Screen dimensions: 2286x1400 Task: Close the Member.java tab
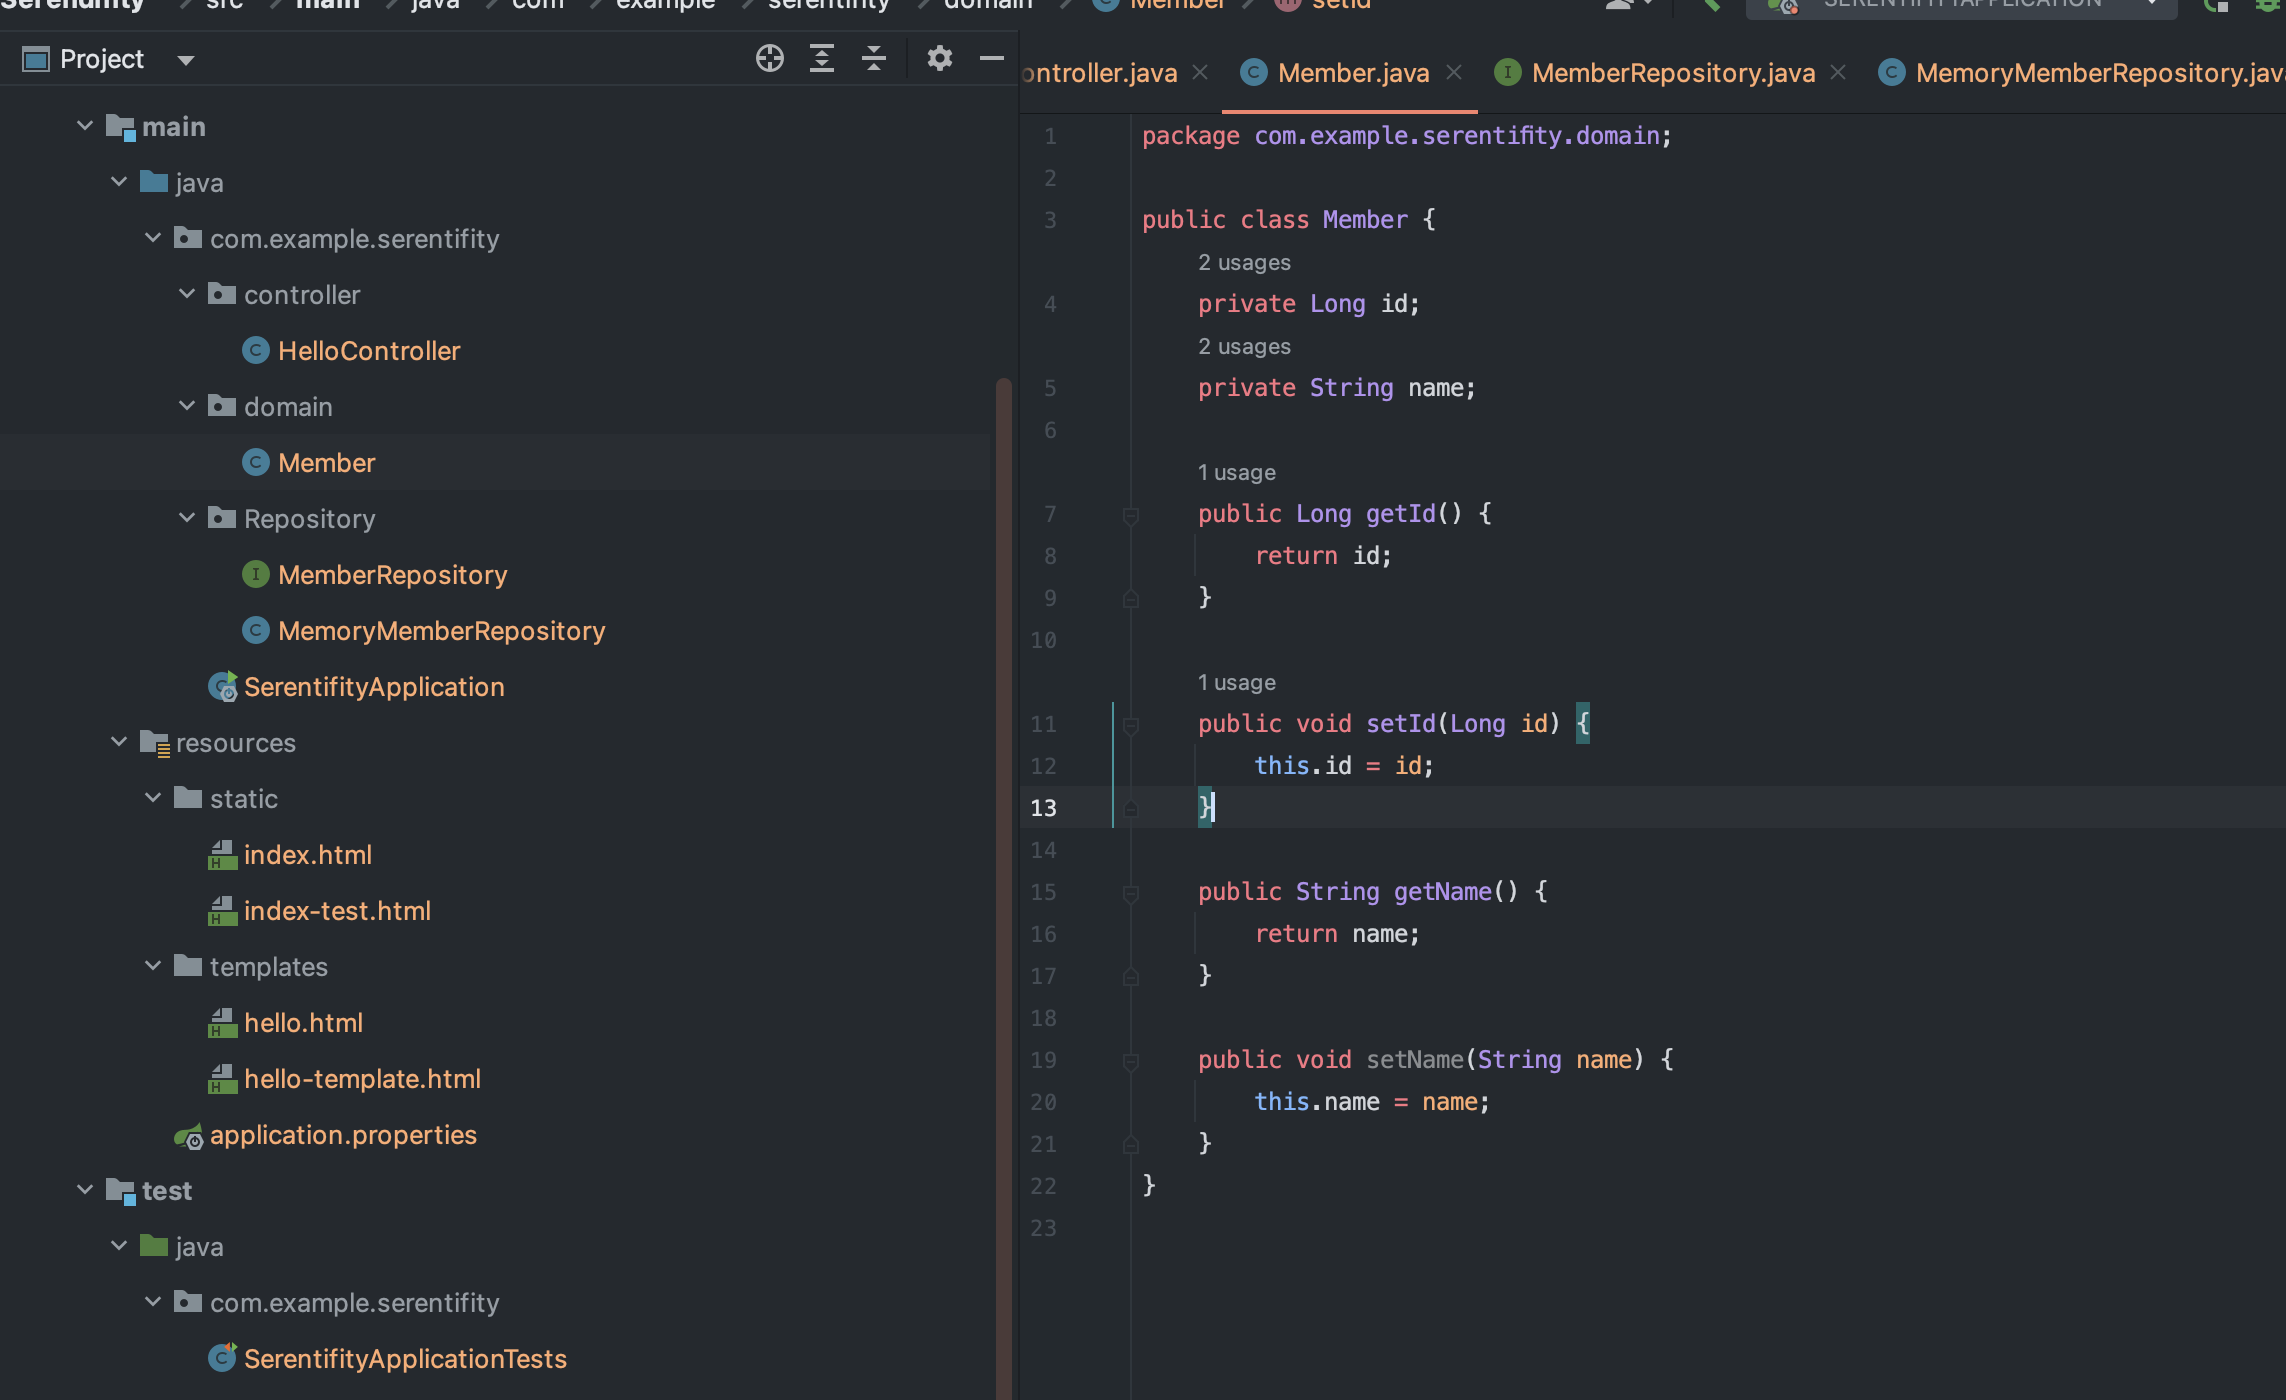click(x=1455, y=72)
